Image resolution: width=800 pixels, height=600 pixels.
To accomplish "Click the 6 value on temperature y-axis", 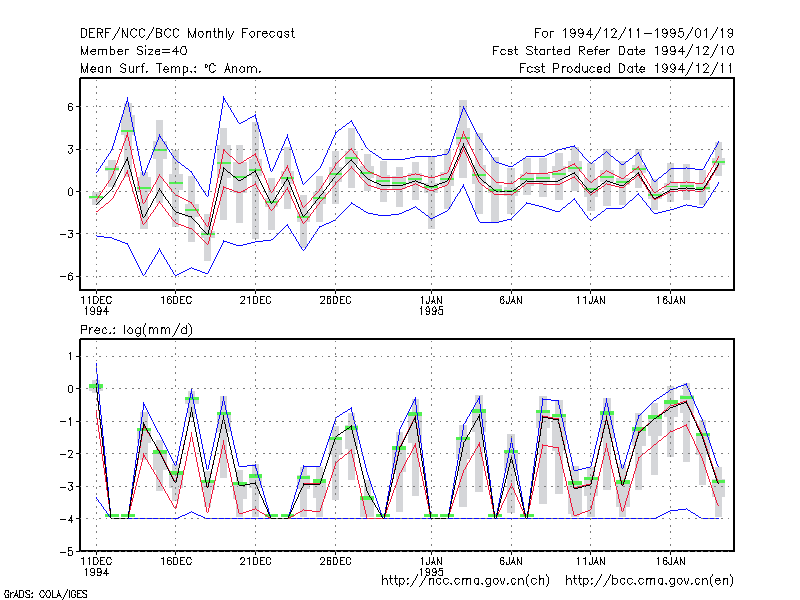I will [x=70, y=107].
